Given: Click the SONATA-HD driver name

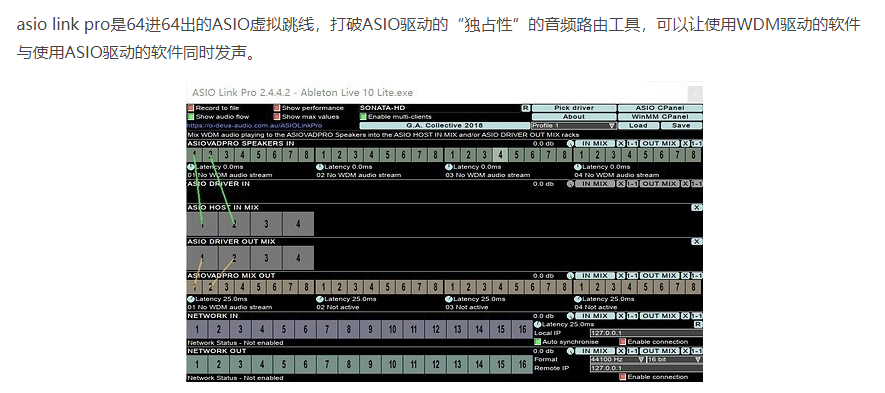Looking at the screenshot, I should (382, 108).
